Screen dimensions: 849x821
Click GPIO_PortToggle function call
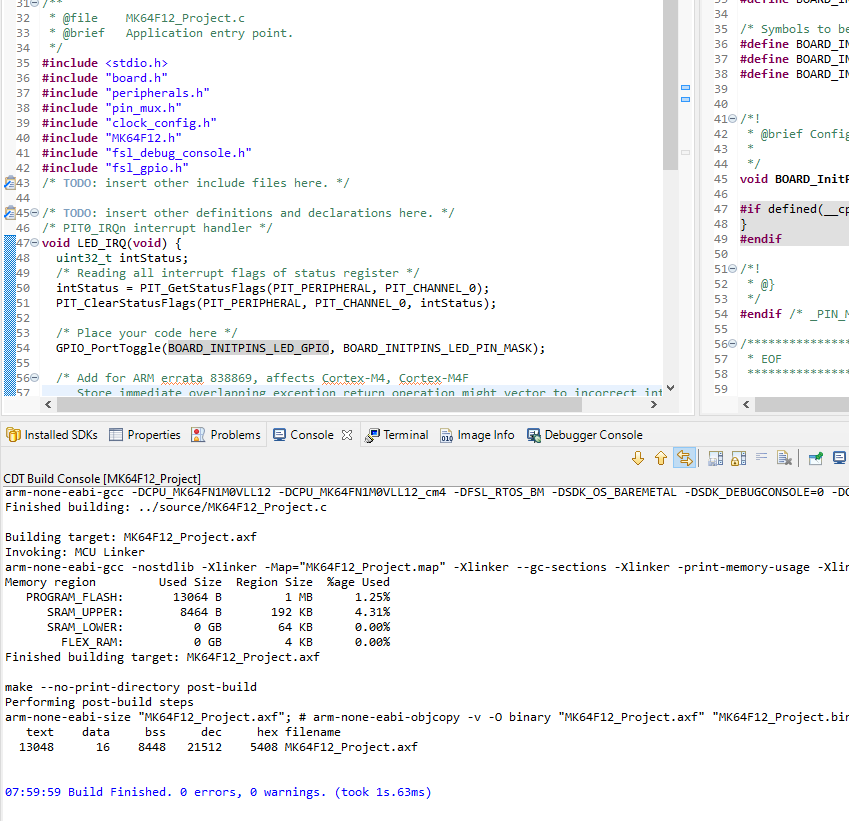(x=108, y=348)
